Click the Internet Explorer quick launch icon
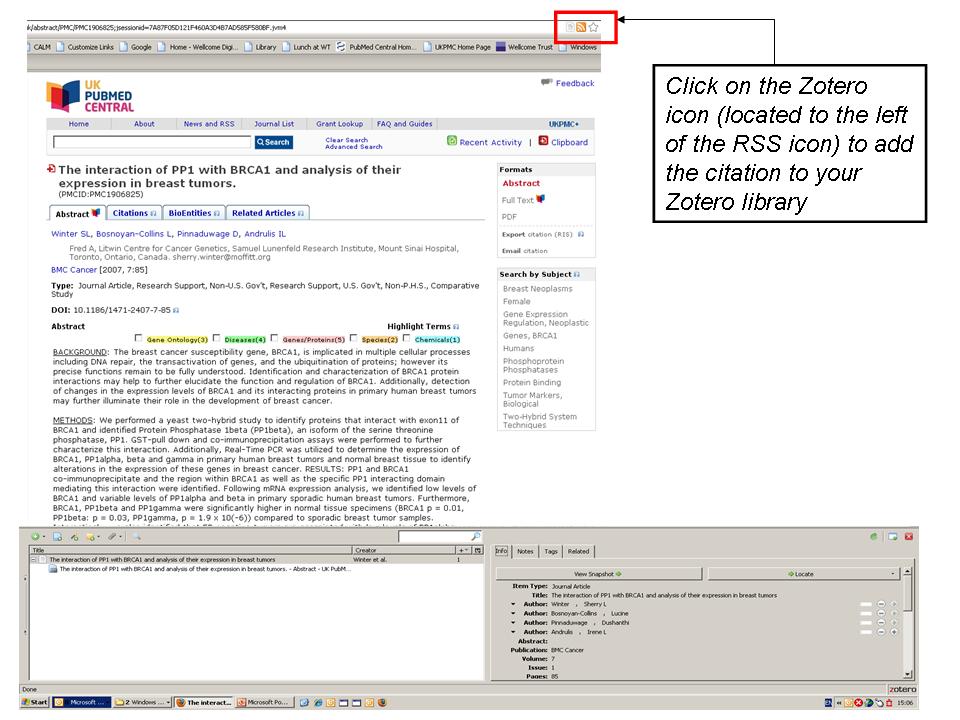The height and width of the screenshot is (720, 960). 317,703
